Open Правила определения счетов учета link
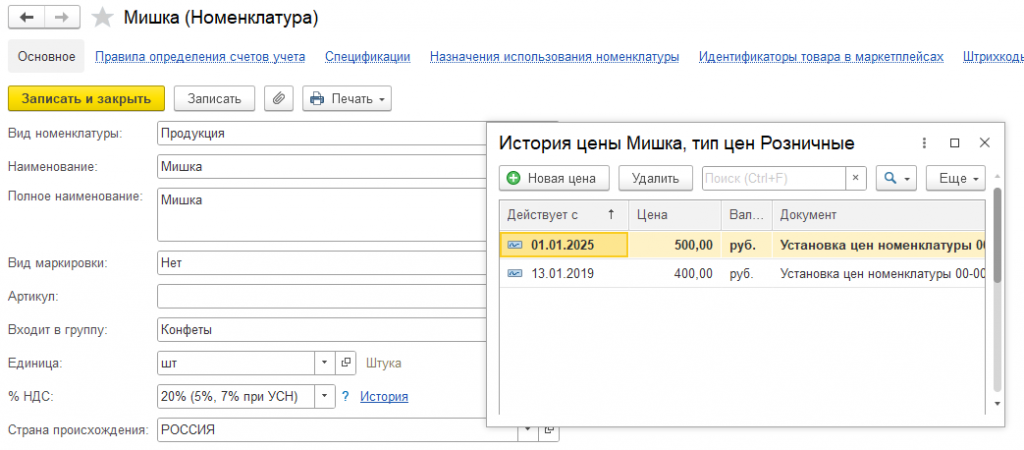Screen dimensions: 1024x450 click(x=200, y=57)
